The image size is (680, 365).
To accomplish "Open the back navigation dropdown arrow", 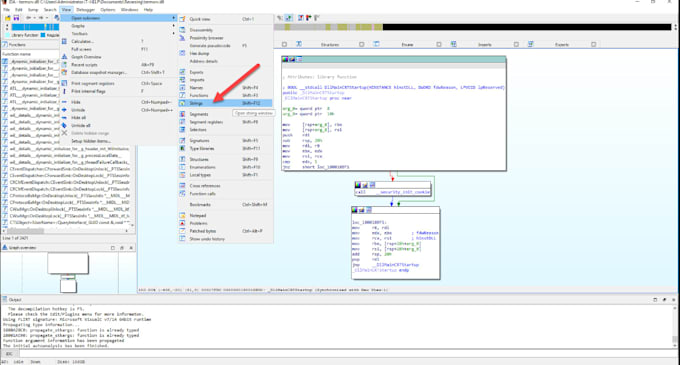I will pos(34,18).
